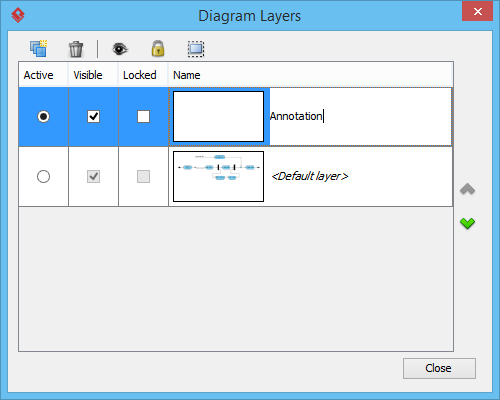Uncheck Visible for the Annotation layer
Screen dimensions: 500x400
coord(93,117)
